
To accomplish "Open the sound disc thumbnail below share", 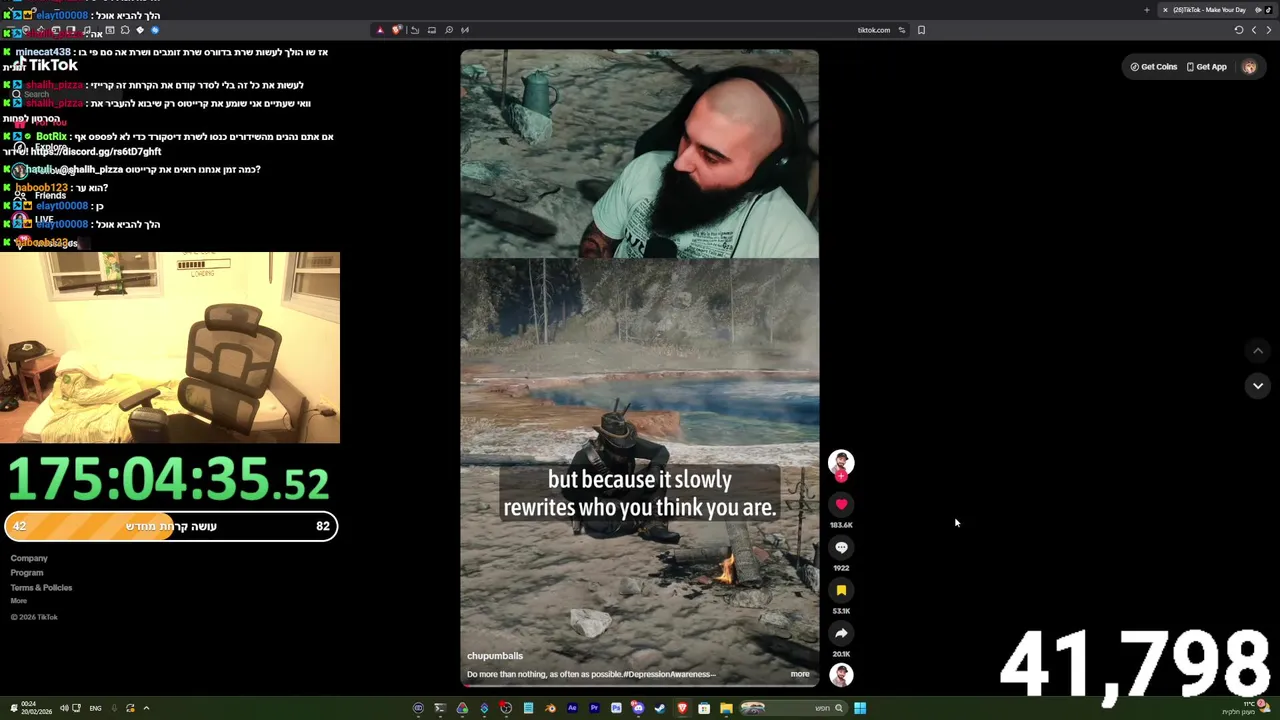I will point(841,675).
